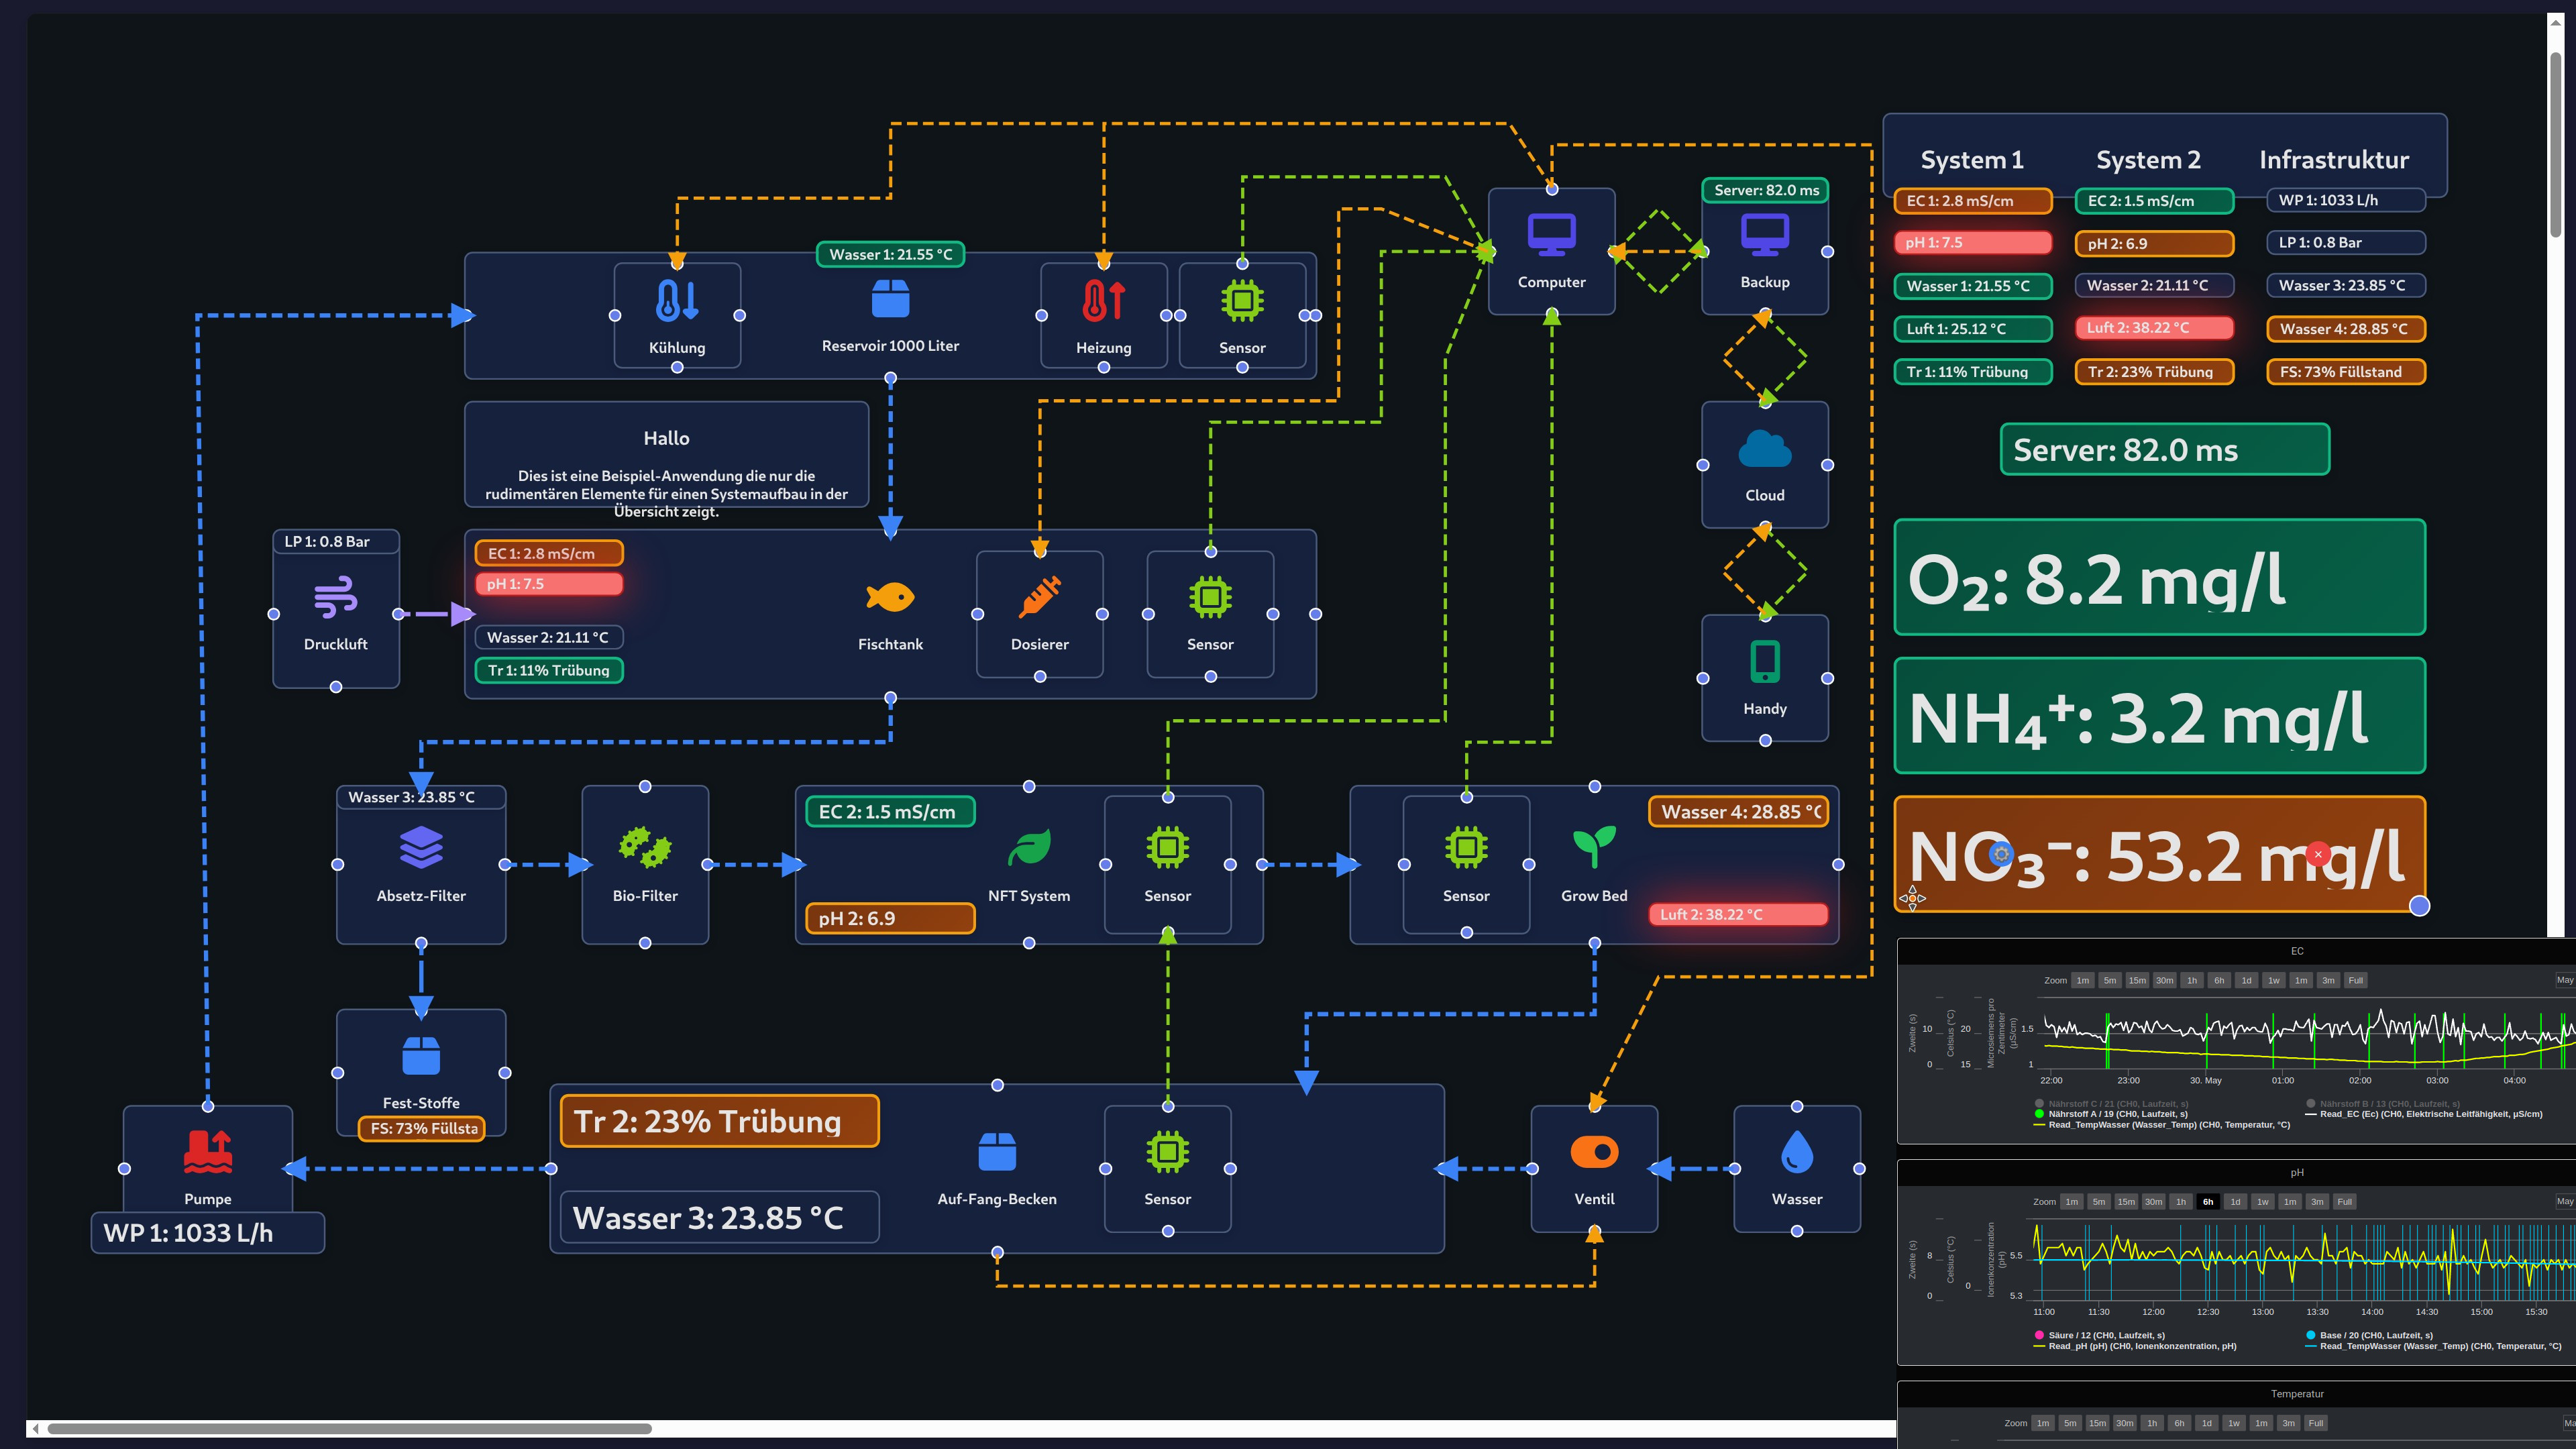Select Full zoom in EC chart
2576x1449 pixels.
point(2355,980)
